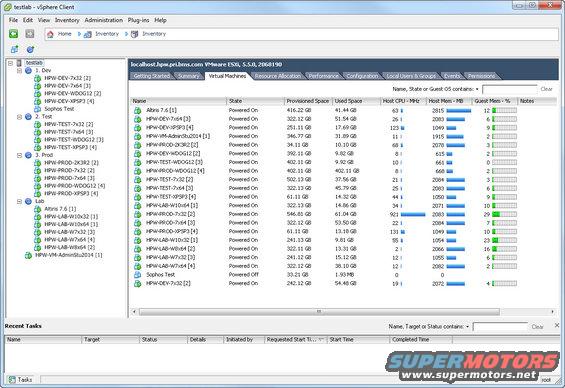Open the Inventory menu
The height and width of the screenshot is (388, 565).
tap(67, 20)
